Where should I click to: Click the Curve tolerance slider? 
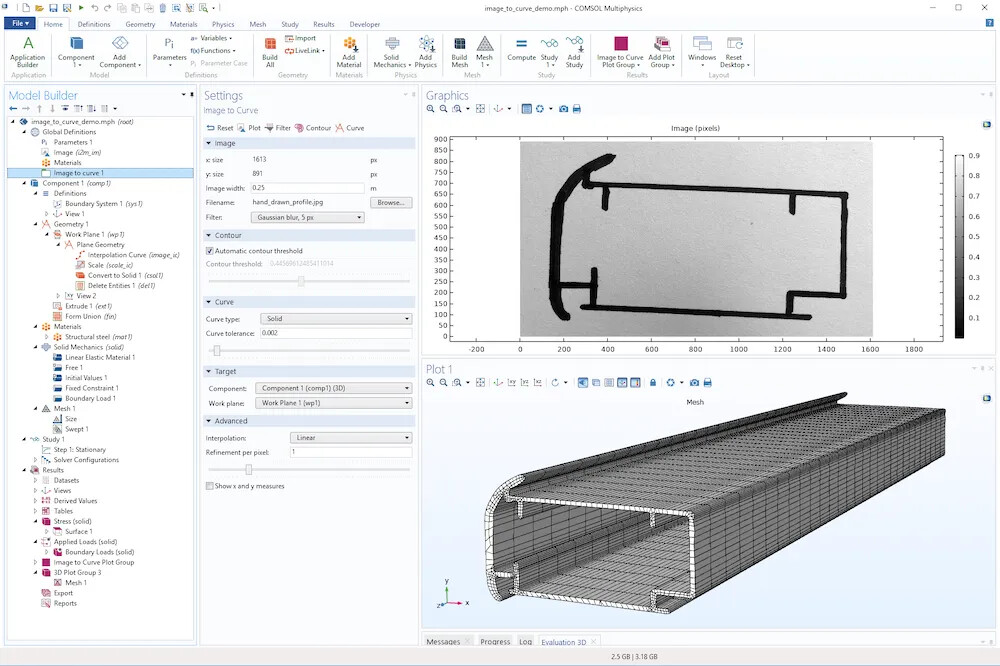click(x=217, y=350)
